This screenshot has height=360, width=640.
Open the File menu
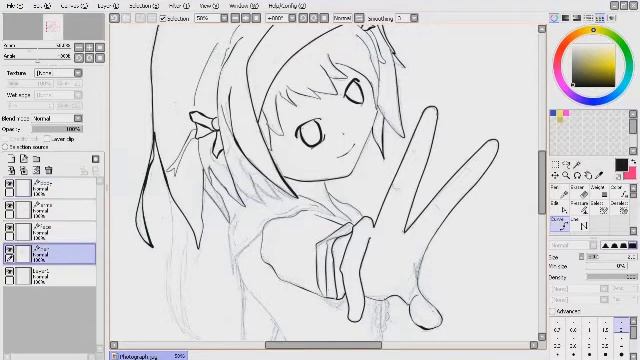pyautogui.click(x=15, y=6)
